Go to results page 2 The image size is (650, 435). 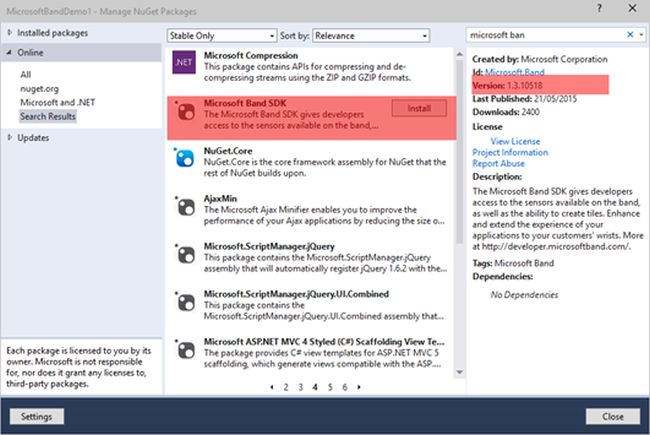[286, 387]
